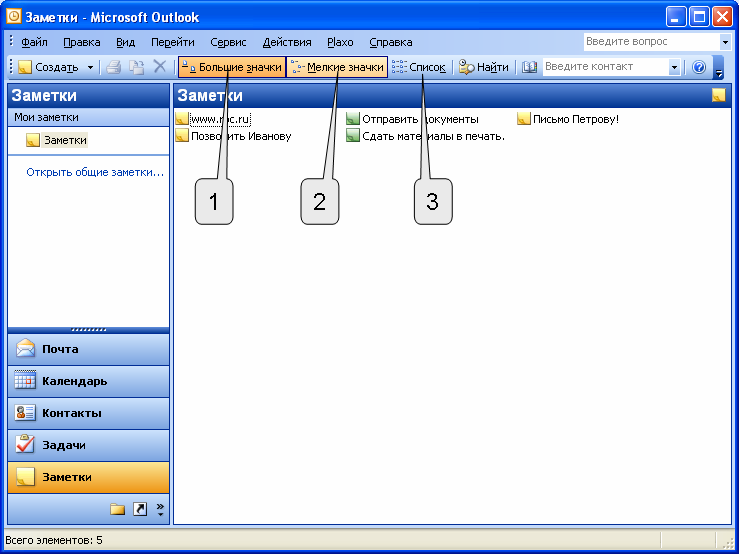This screenshot has height=554, width=739.
Task: Switch to Мелкие значки view
Action: point(337,67)
